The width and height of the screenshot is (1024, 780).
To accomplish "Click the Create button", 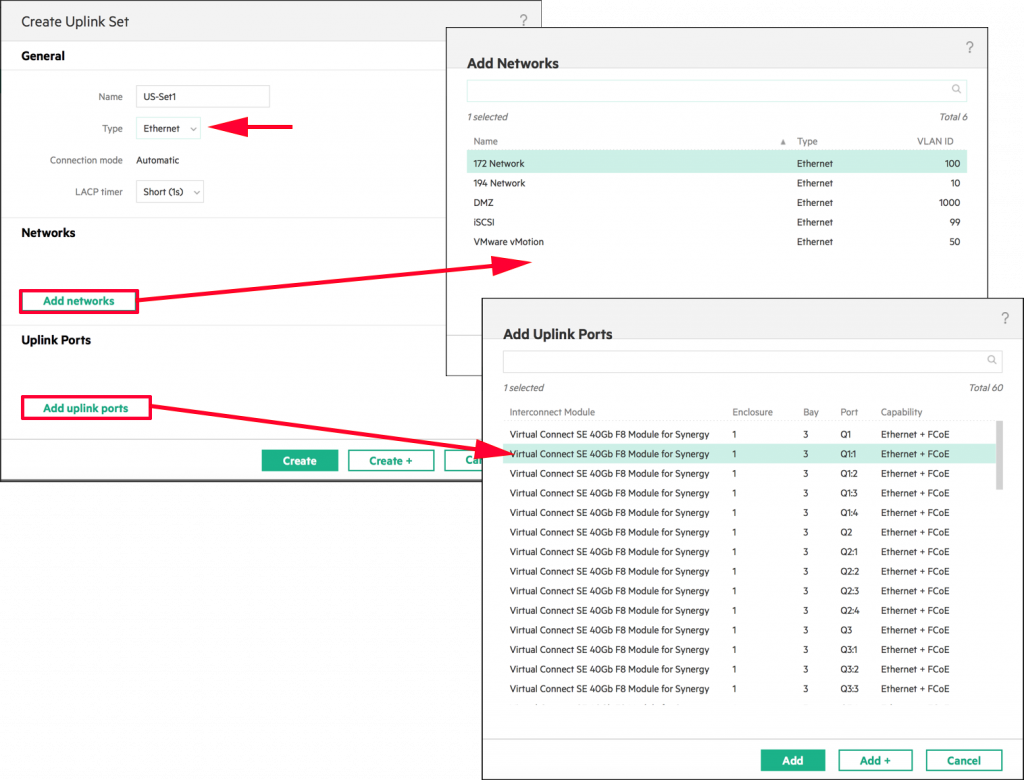I will (299, 460).
